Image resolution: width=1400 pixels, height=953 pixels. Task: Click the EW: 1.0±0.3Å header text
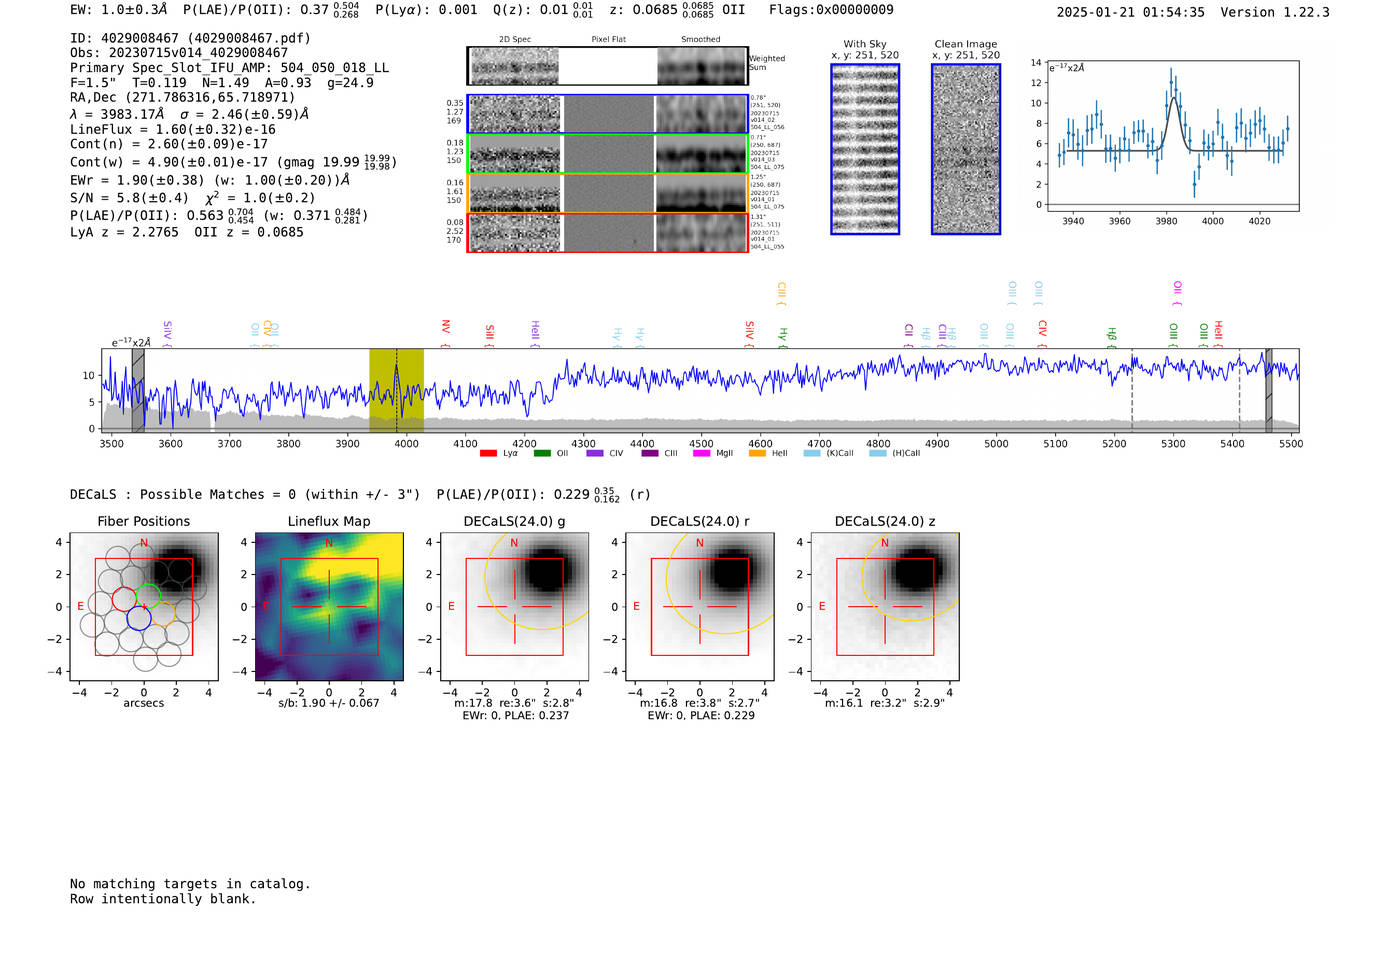[119, 10]
